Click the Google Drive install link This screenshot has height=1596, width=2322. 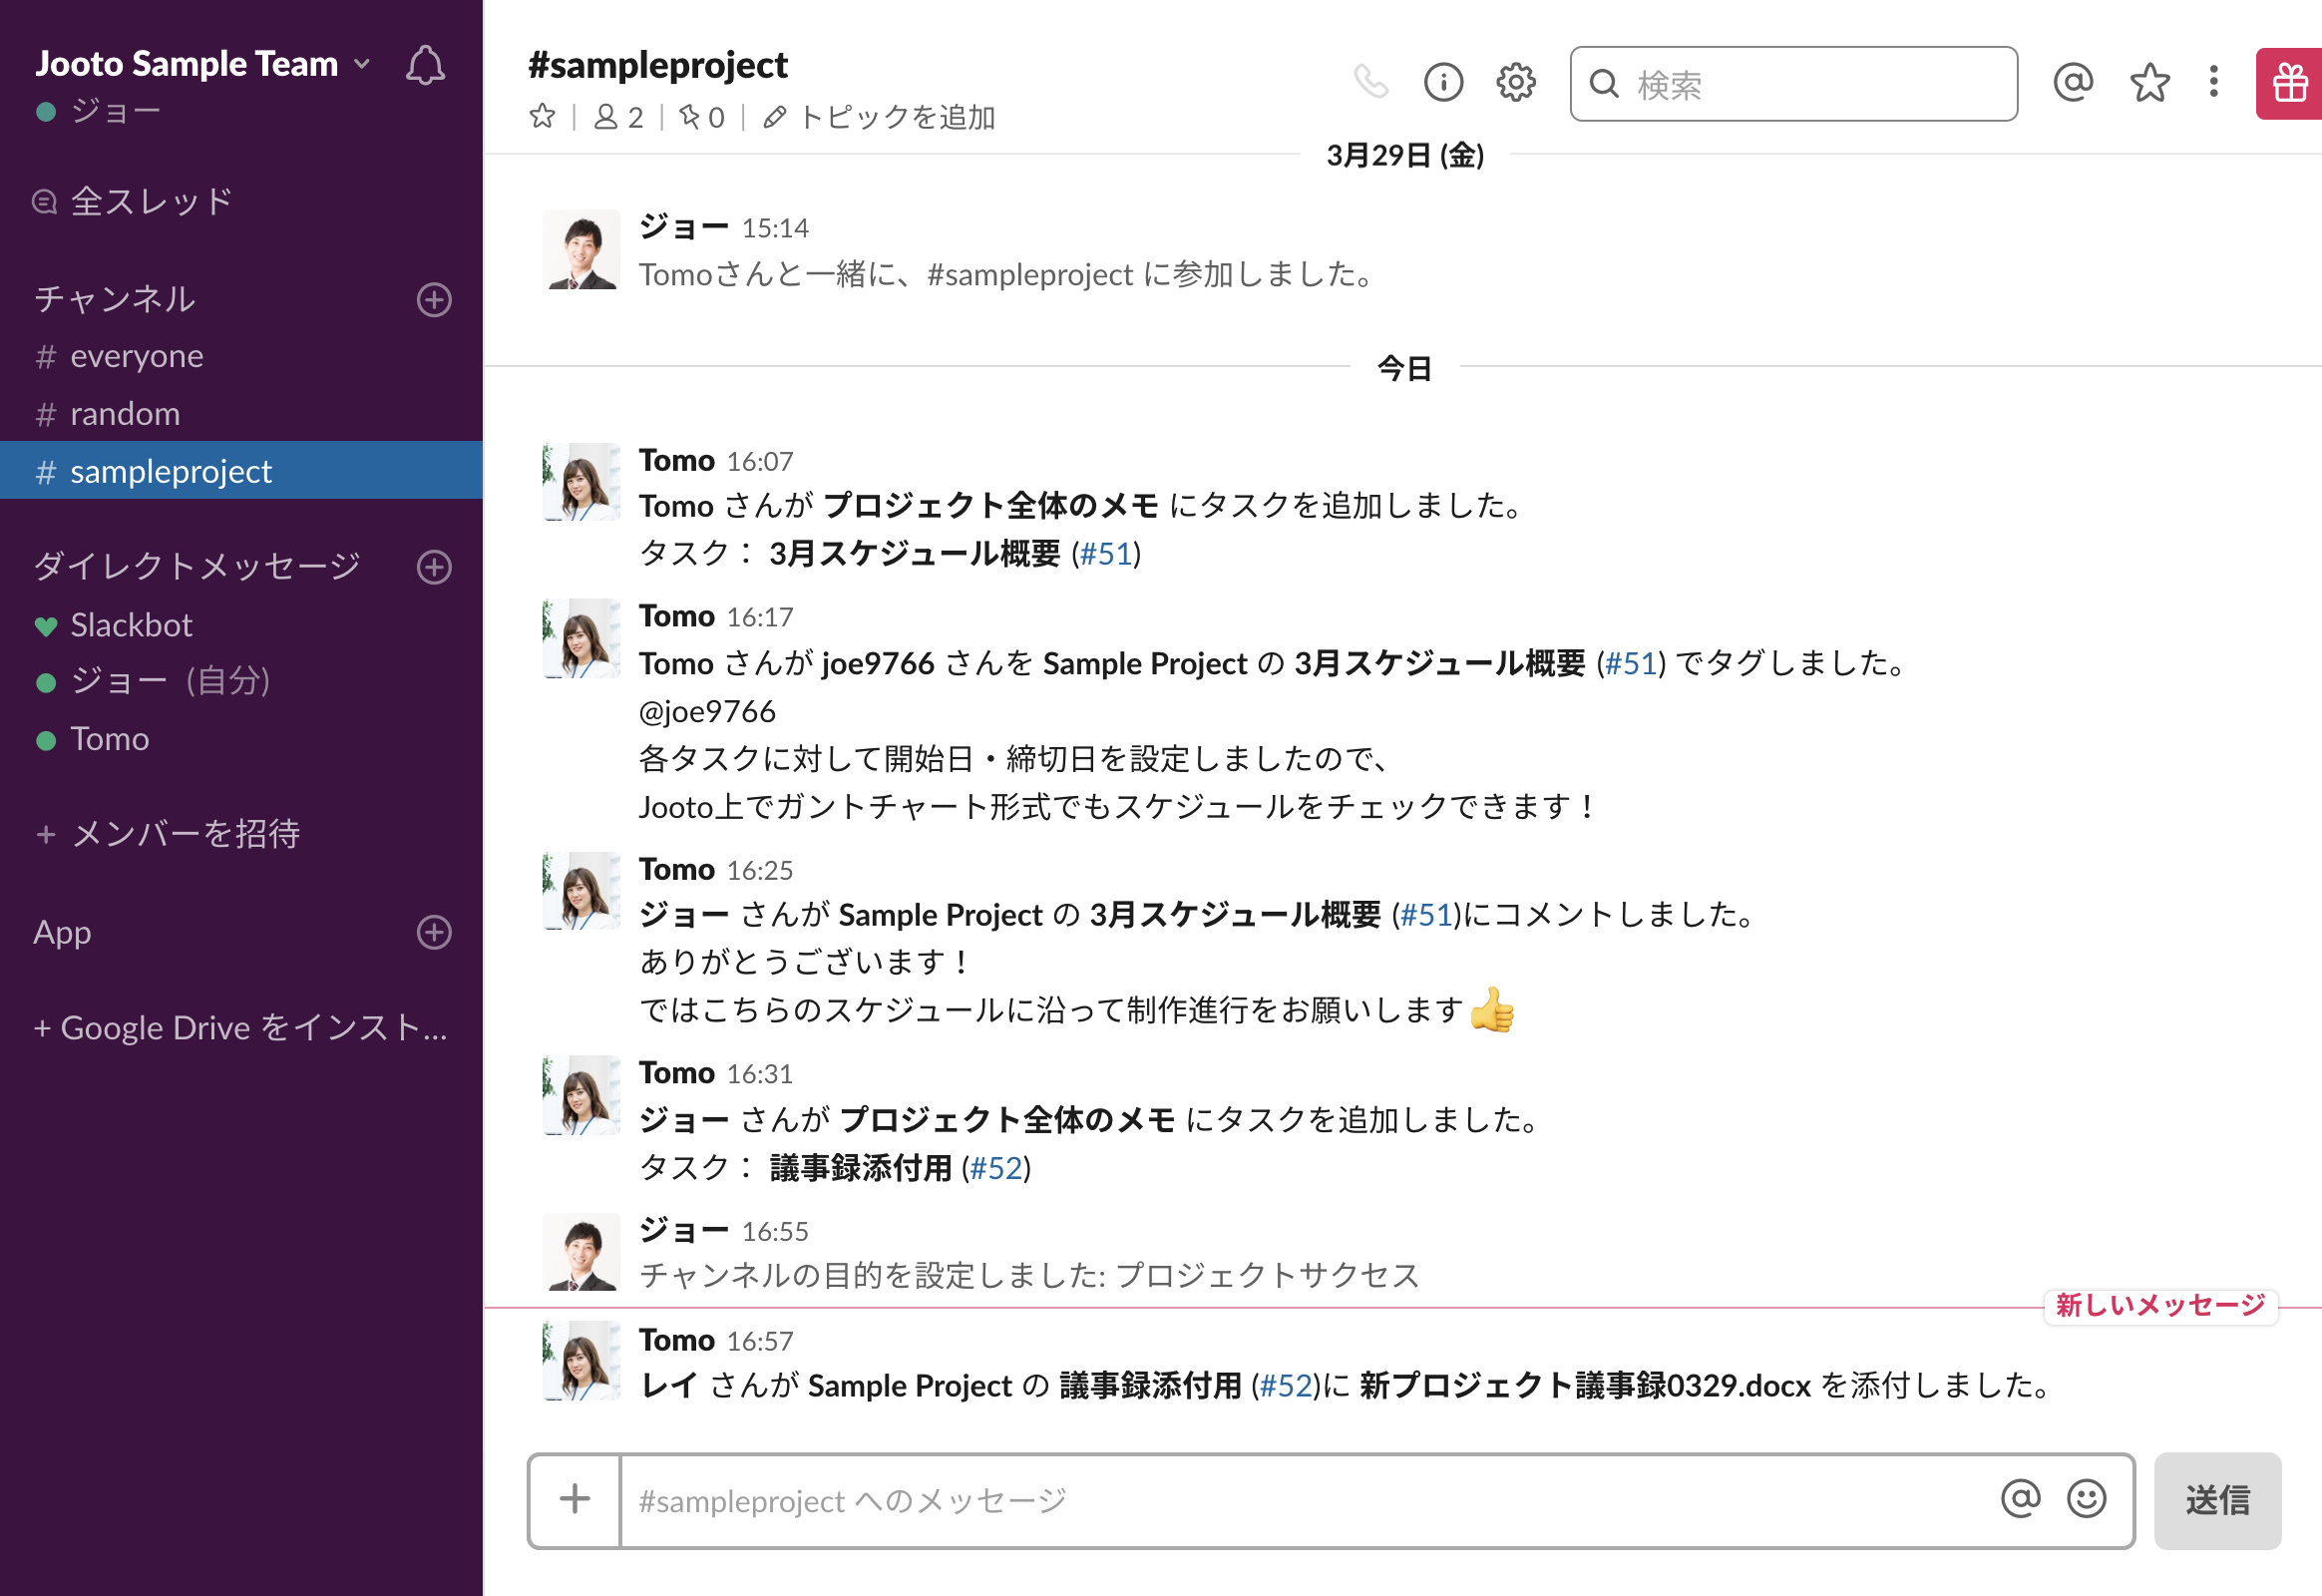241,1028
